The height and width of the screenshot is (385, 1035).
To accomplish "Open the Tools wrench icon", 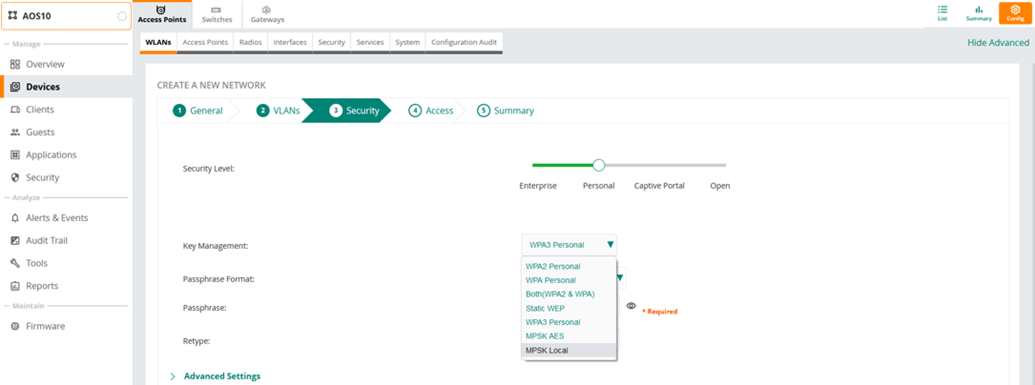I will point(15,263).
